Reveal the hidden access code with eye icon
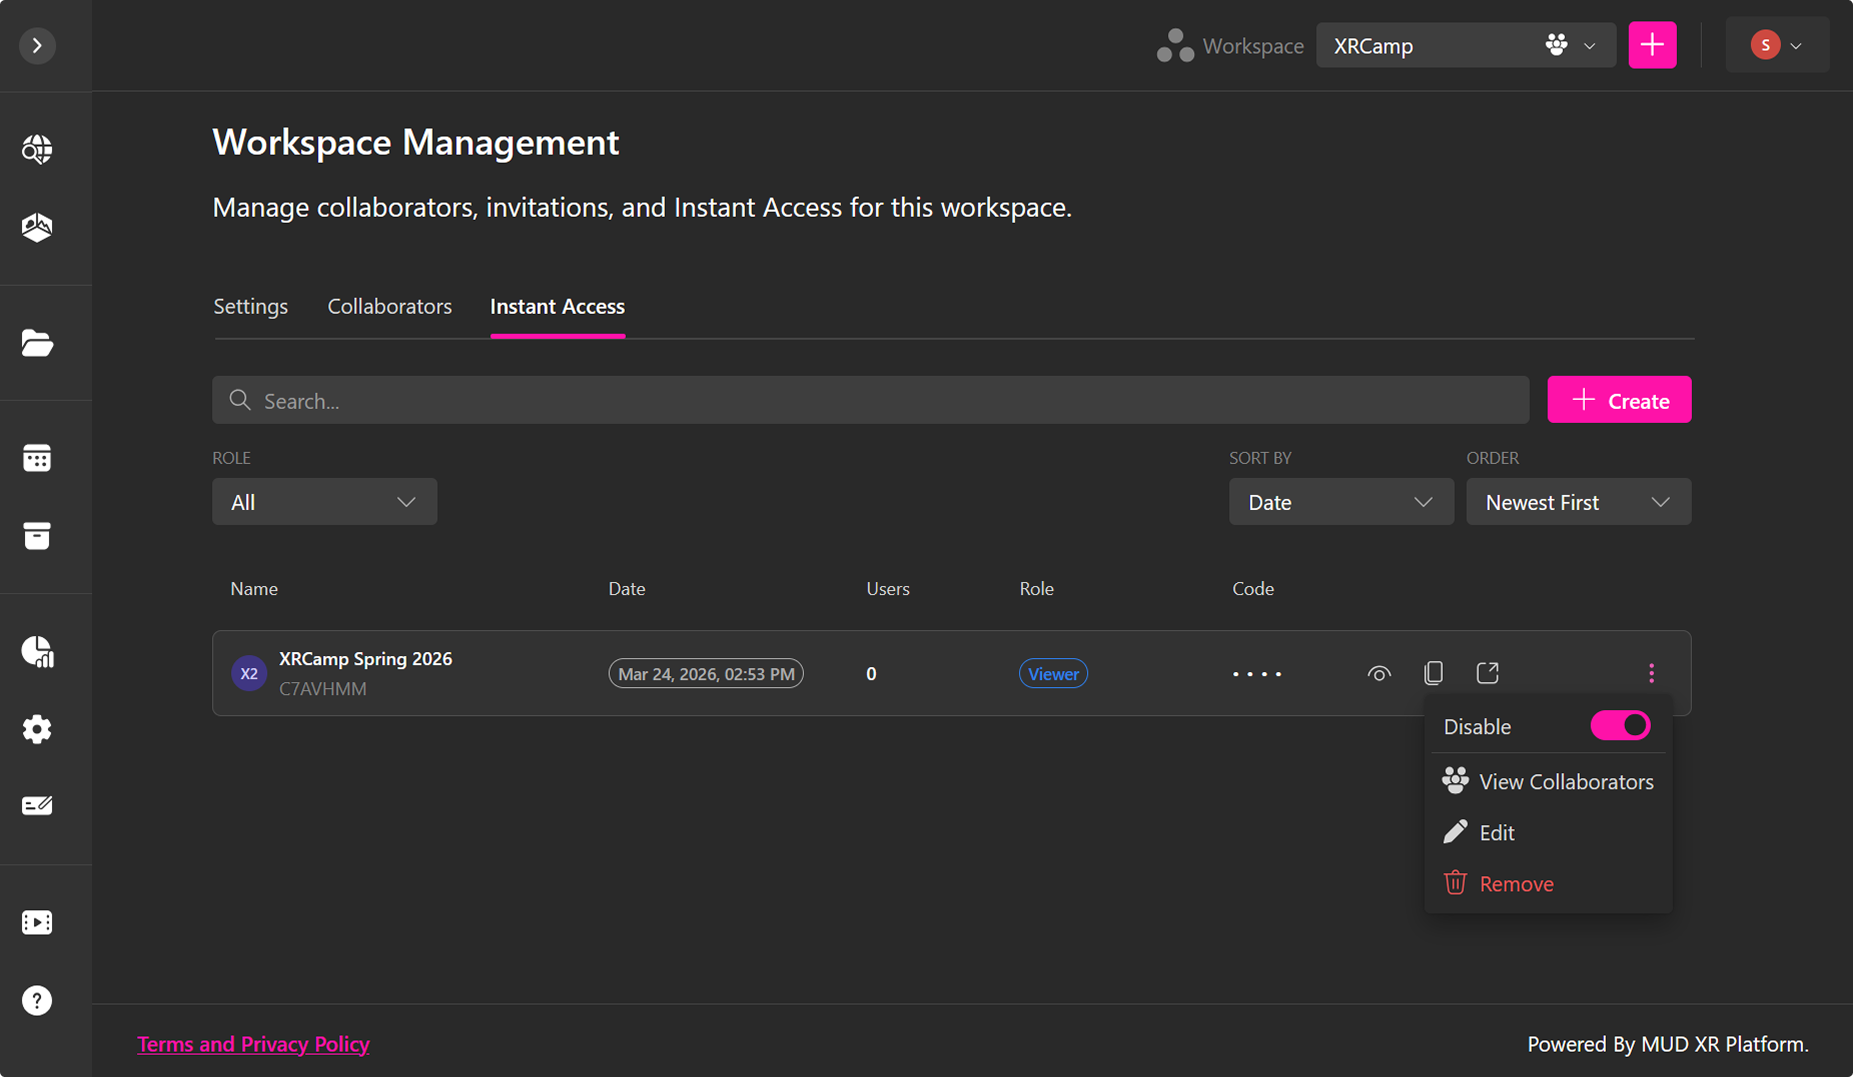 click(x=1379, y=673)
